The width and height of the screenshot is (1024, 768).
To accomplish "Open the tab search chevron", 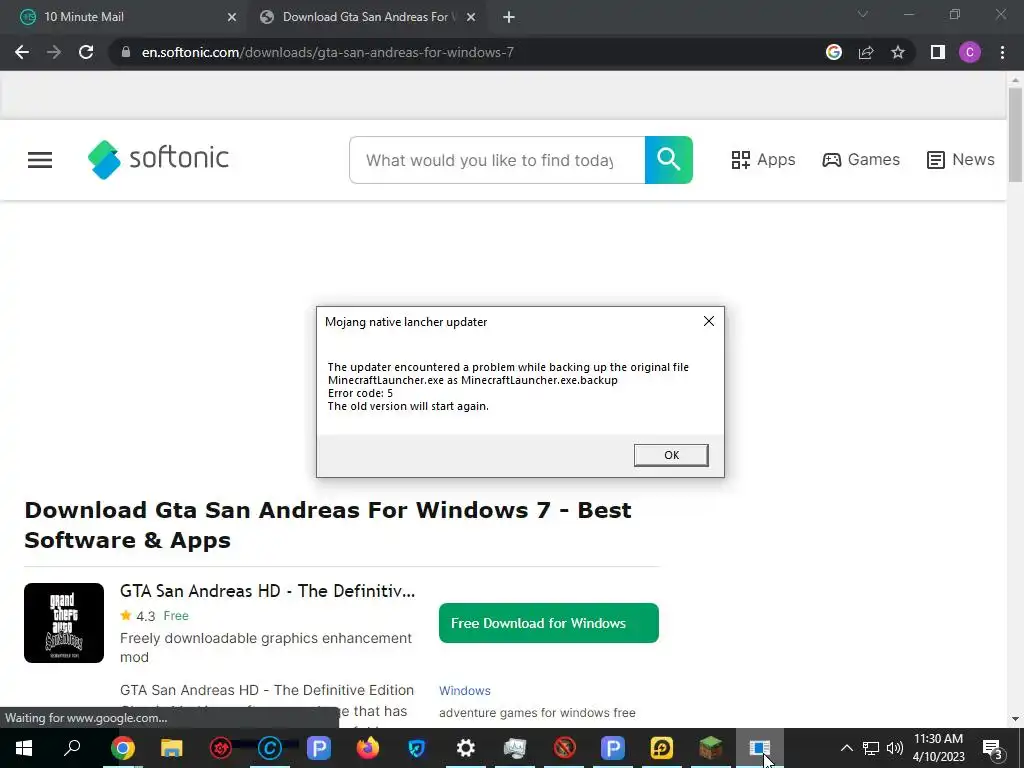I will point(863,14).
